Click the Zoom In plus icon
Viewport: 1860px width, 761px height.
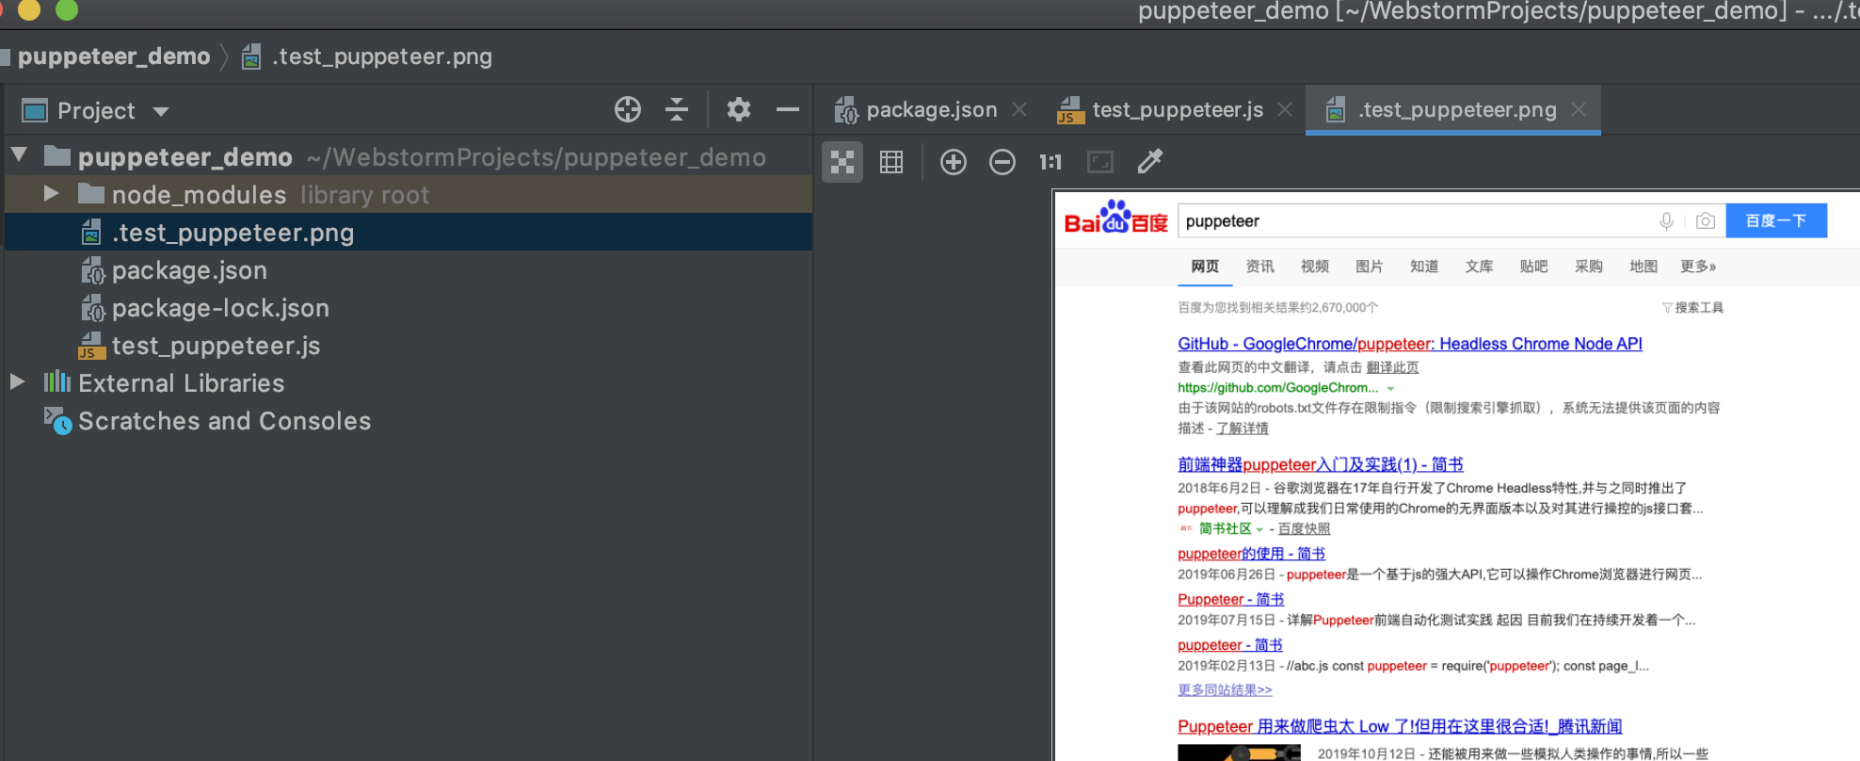click(x=953, y=162)
